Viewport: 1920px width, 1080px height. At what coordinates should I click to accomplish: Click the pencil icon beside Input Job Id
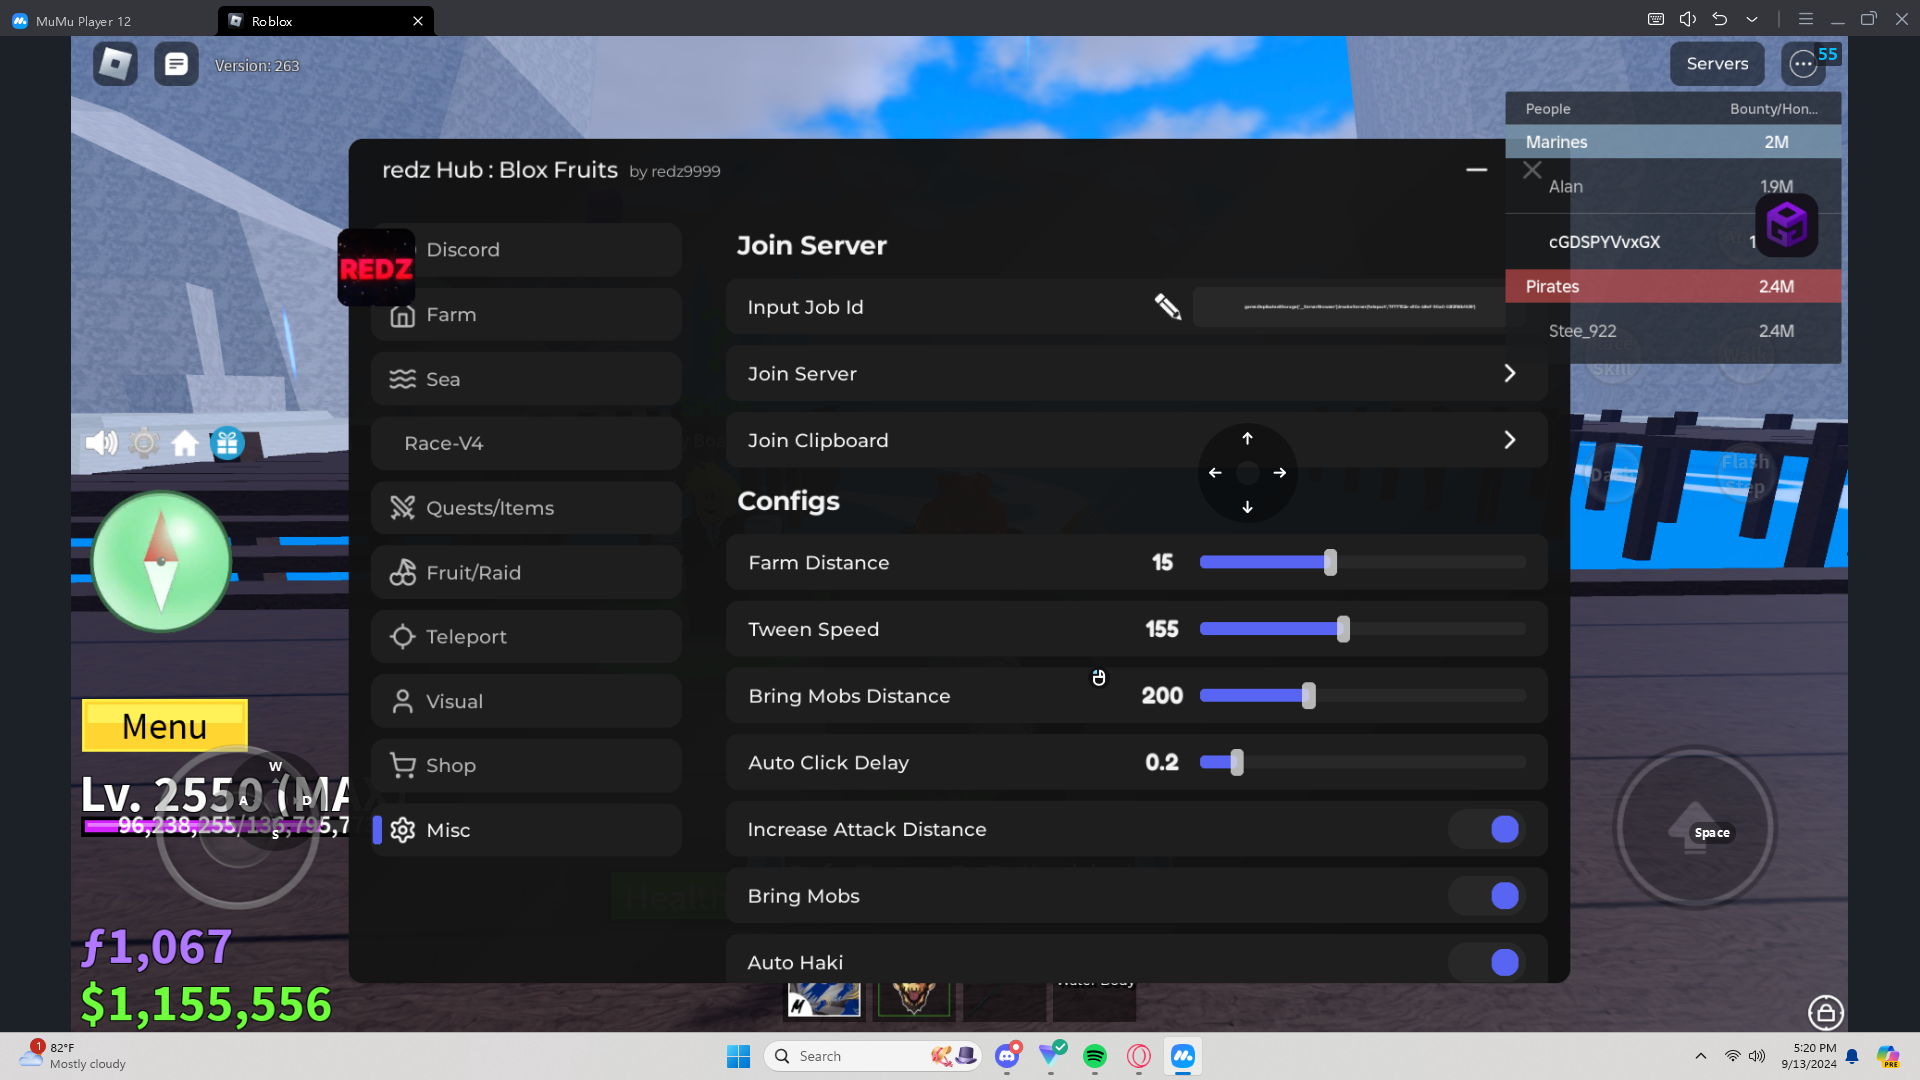1167,306
